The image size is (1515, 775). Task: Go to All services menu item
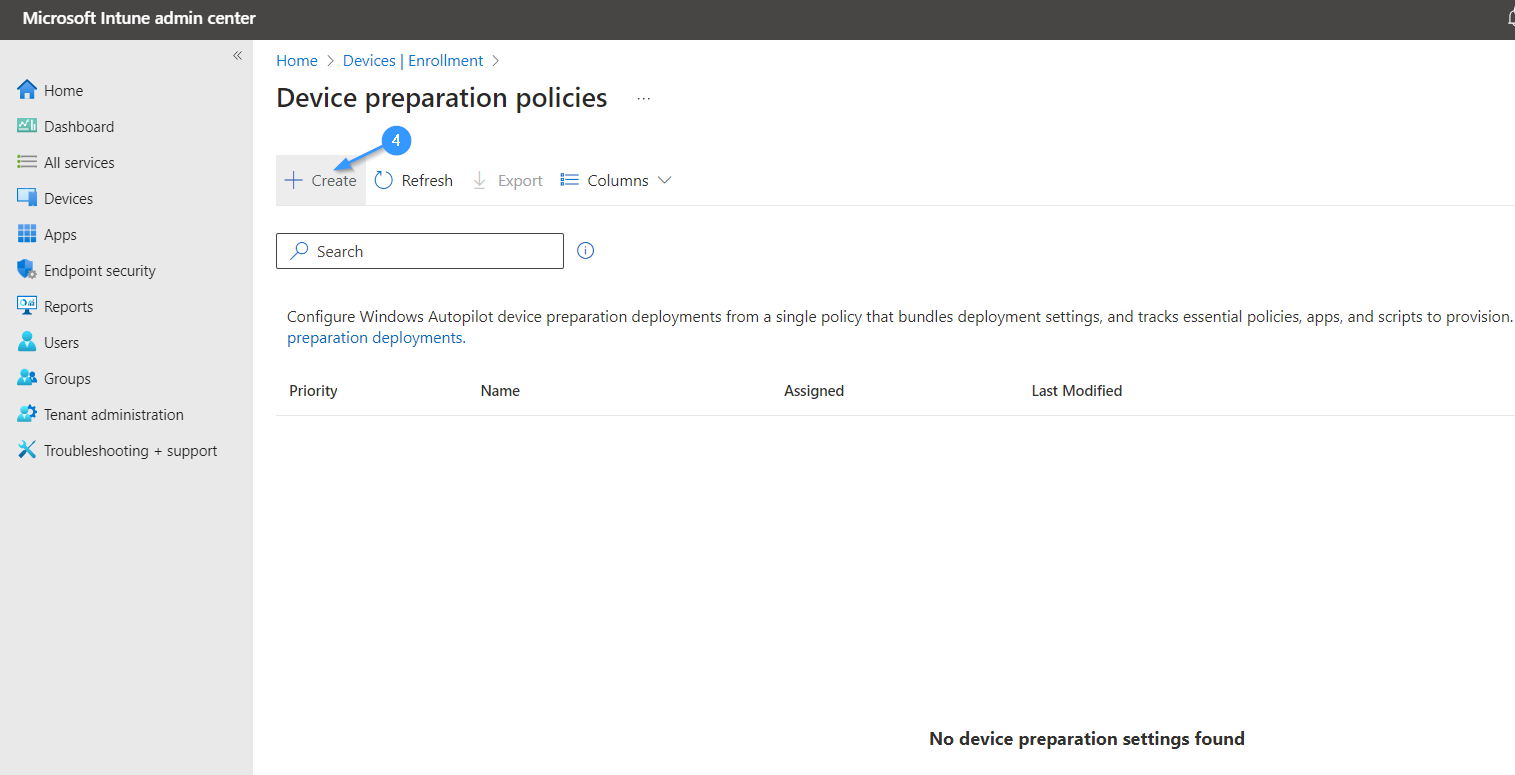point(79,162)
